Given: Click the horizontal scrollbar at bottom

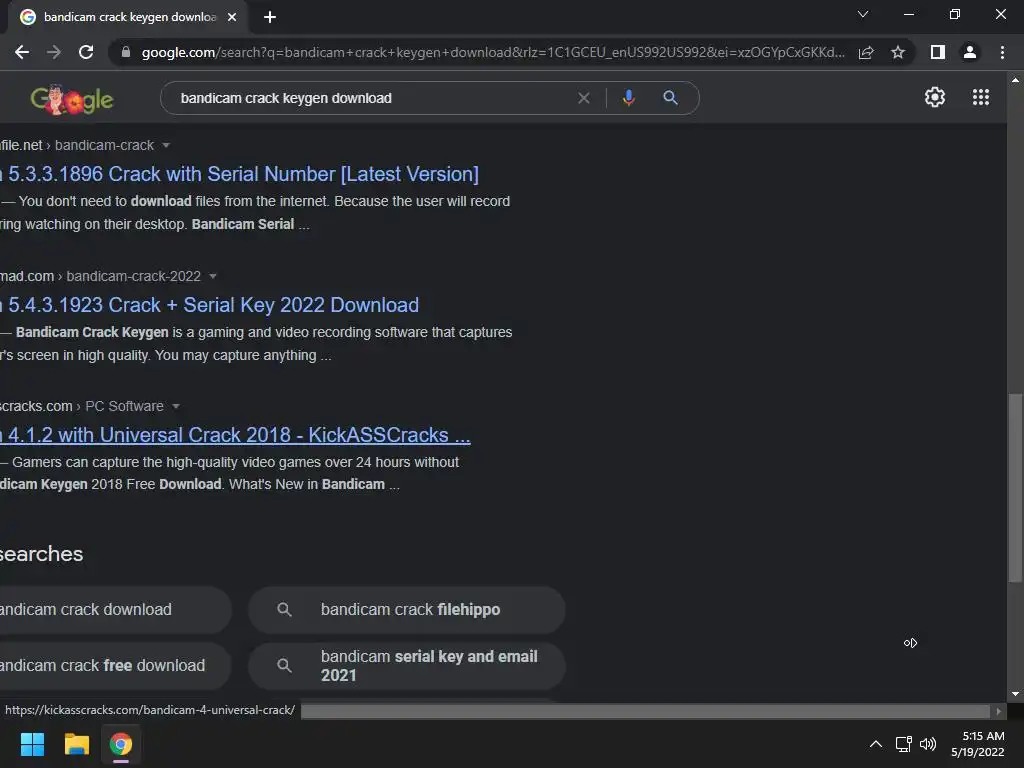Looking at the screenshot, I should (645, 711).
